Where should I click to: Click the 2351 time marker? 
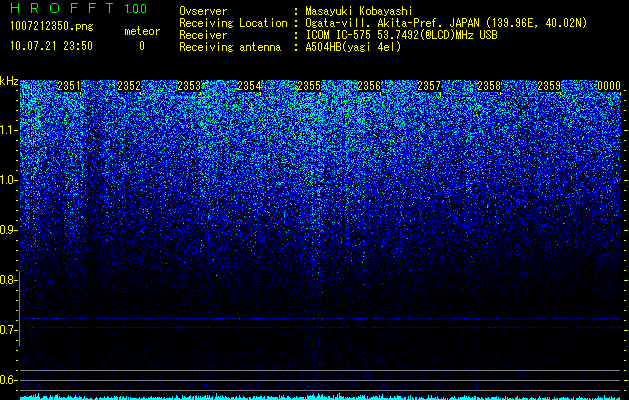coord(69,86)
